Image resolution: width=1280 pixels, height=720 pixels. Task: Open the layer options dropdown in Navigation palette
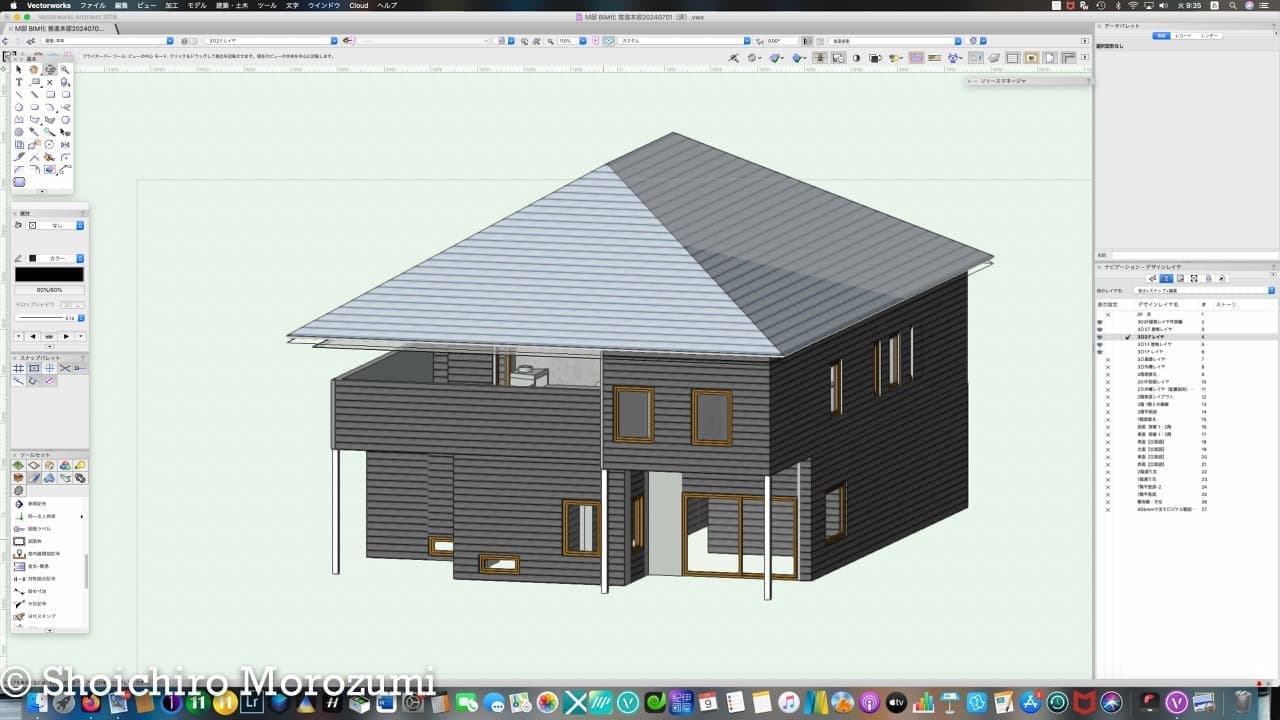pos(1271,291)
